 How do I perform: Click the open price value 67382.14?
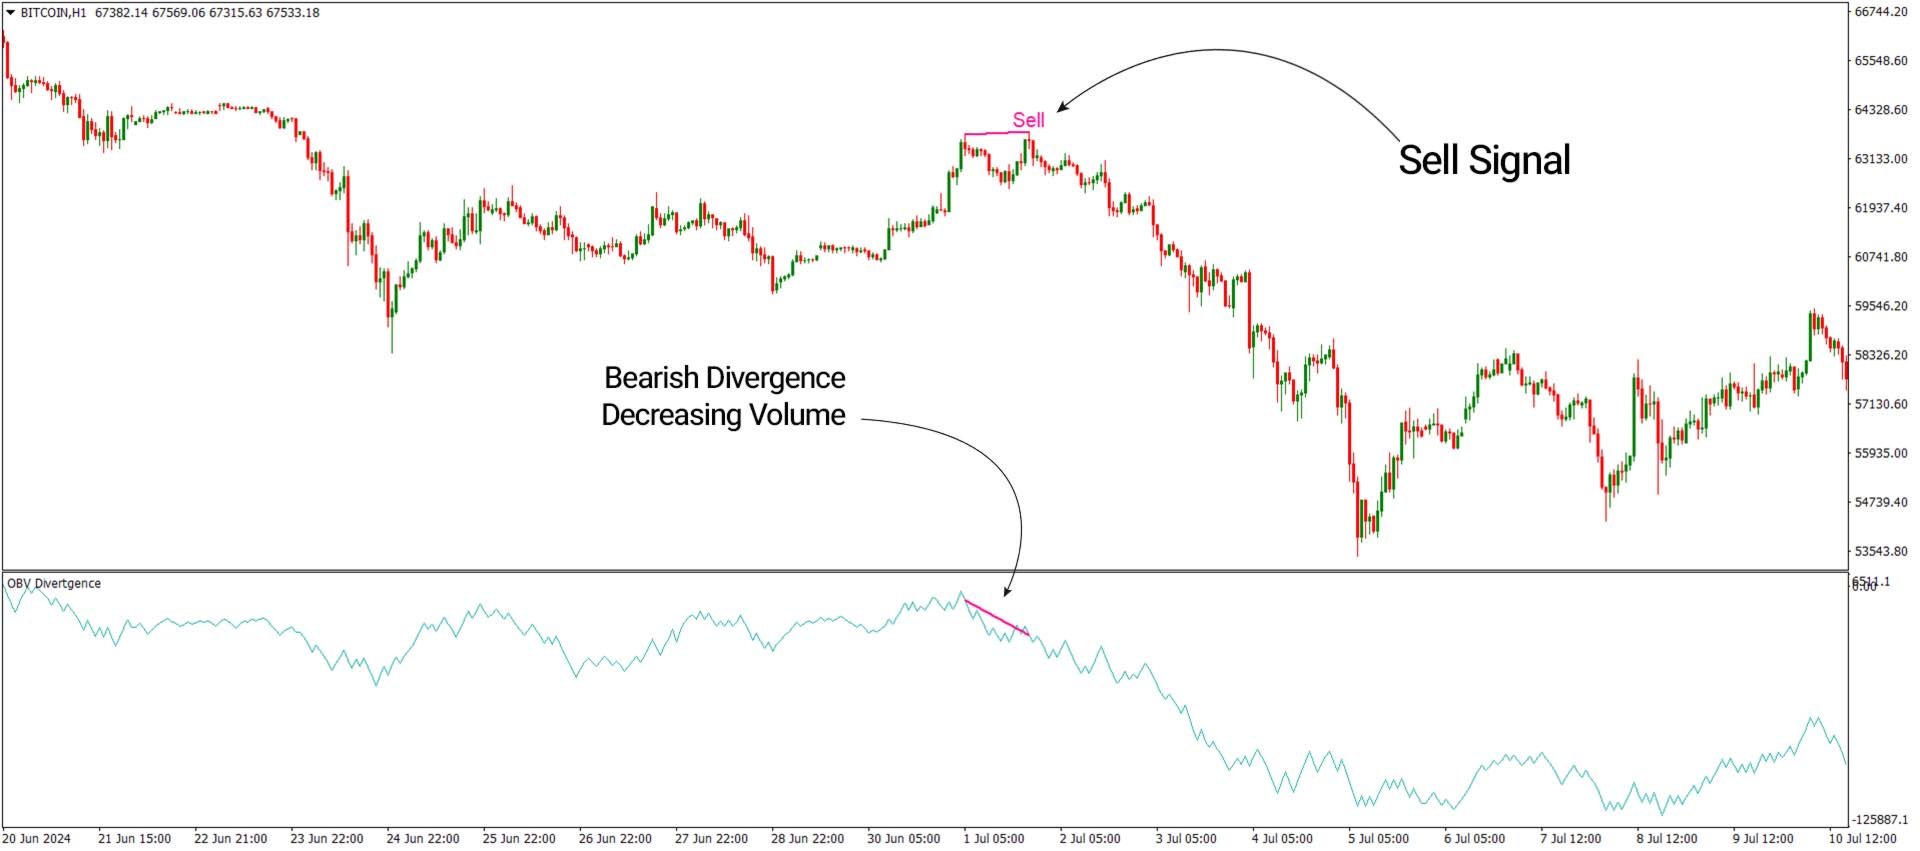120,13
